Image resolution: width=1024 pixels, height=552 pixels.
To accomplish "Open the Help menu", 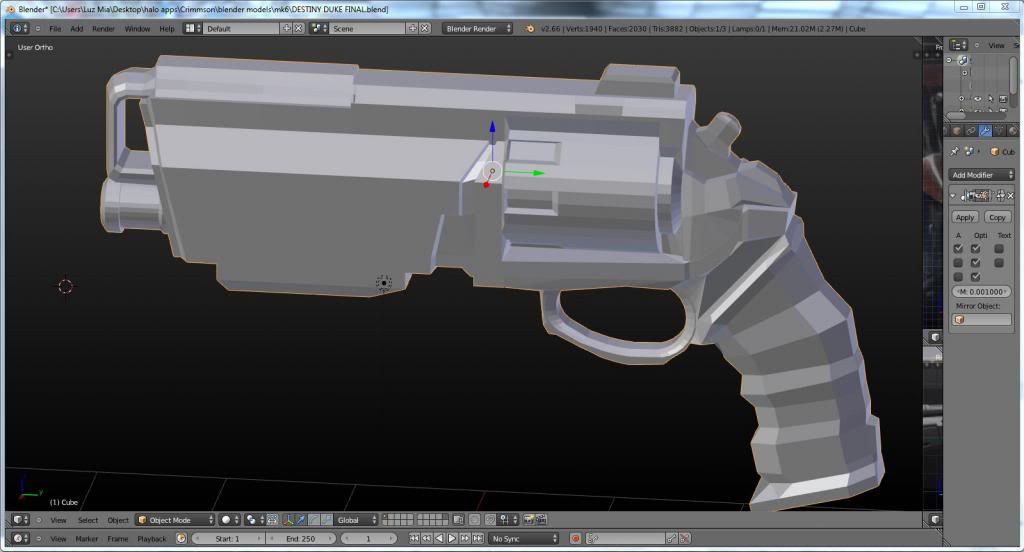I will pos(167,29).
